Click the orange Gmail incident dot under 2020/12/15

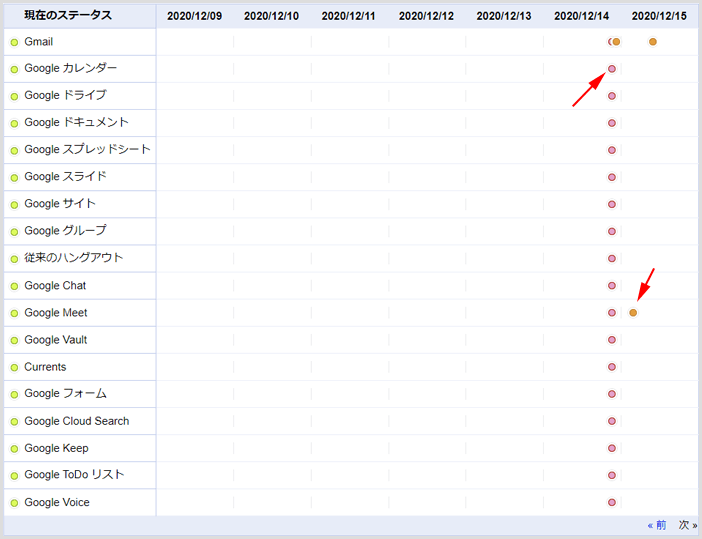653,42
